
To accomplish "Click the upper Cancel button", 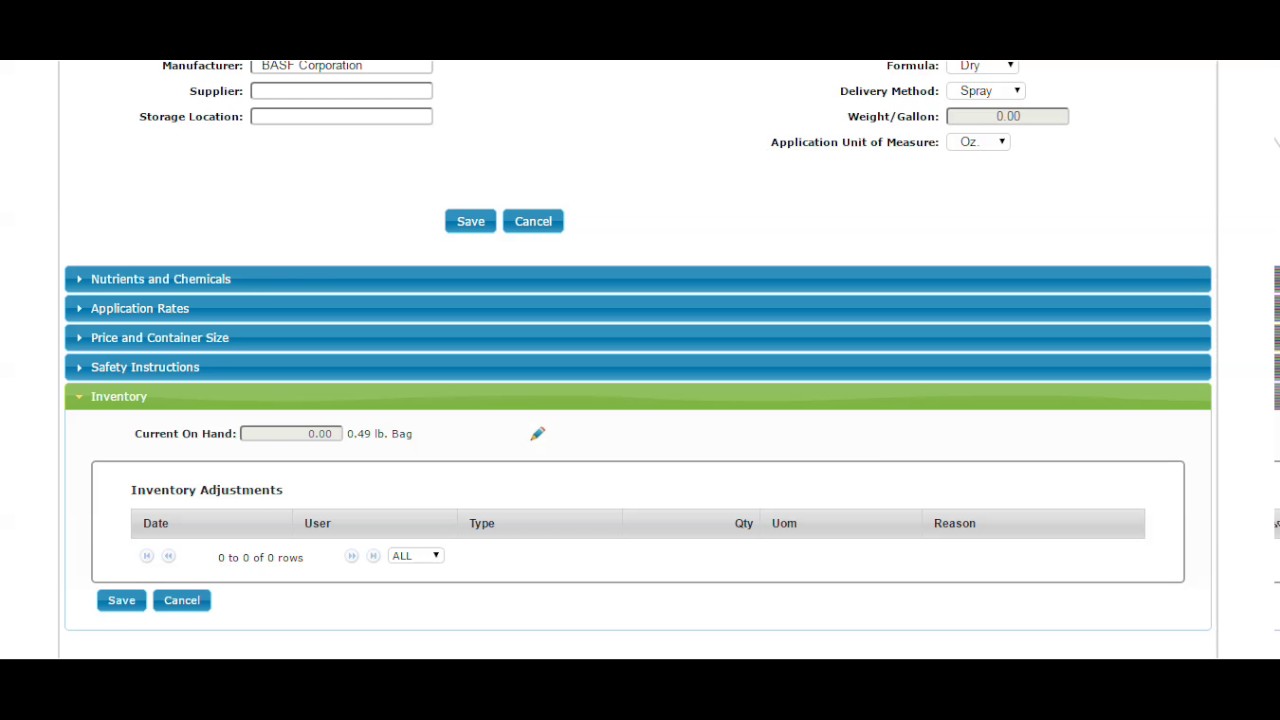I will [533, 221].
